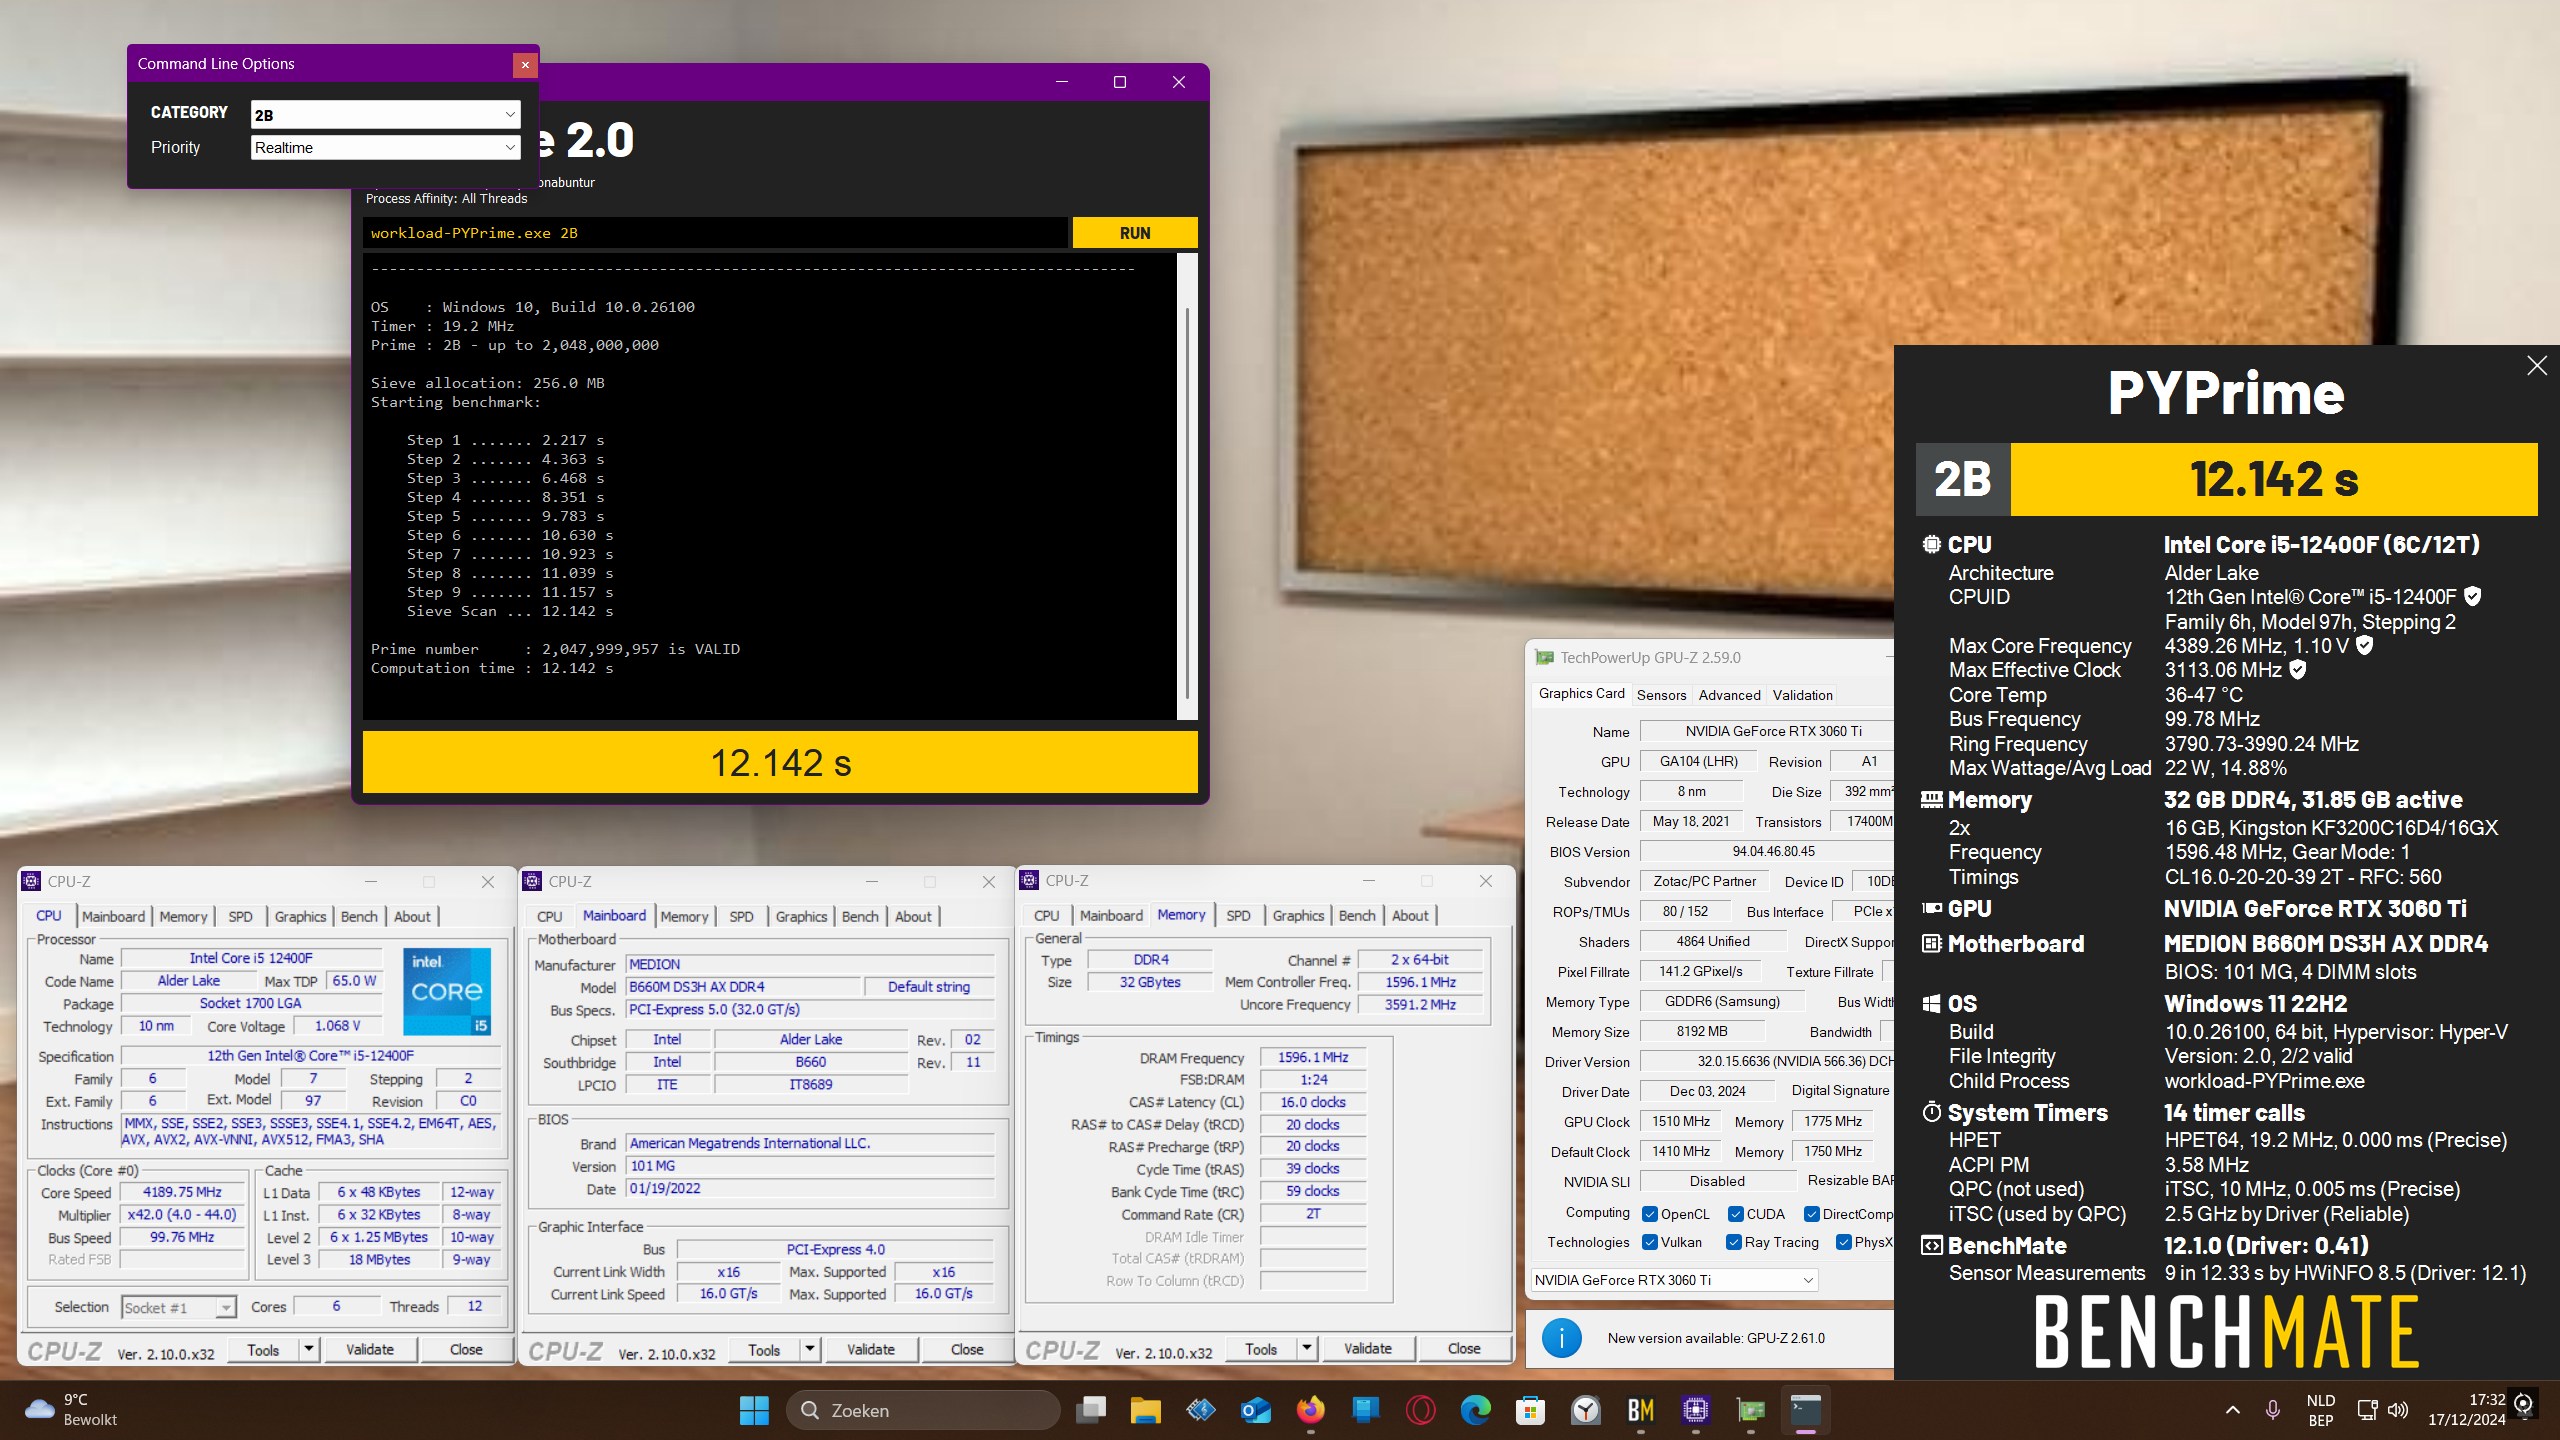Click yellow 12.142 s result bar in PYPrime
The height and width of the screenshot is (1440, 2560).
(780, 763)
